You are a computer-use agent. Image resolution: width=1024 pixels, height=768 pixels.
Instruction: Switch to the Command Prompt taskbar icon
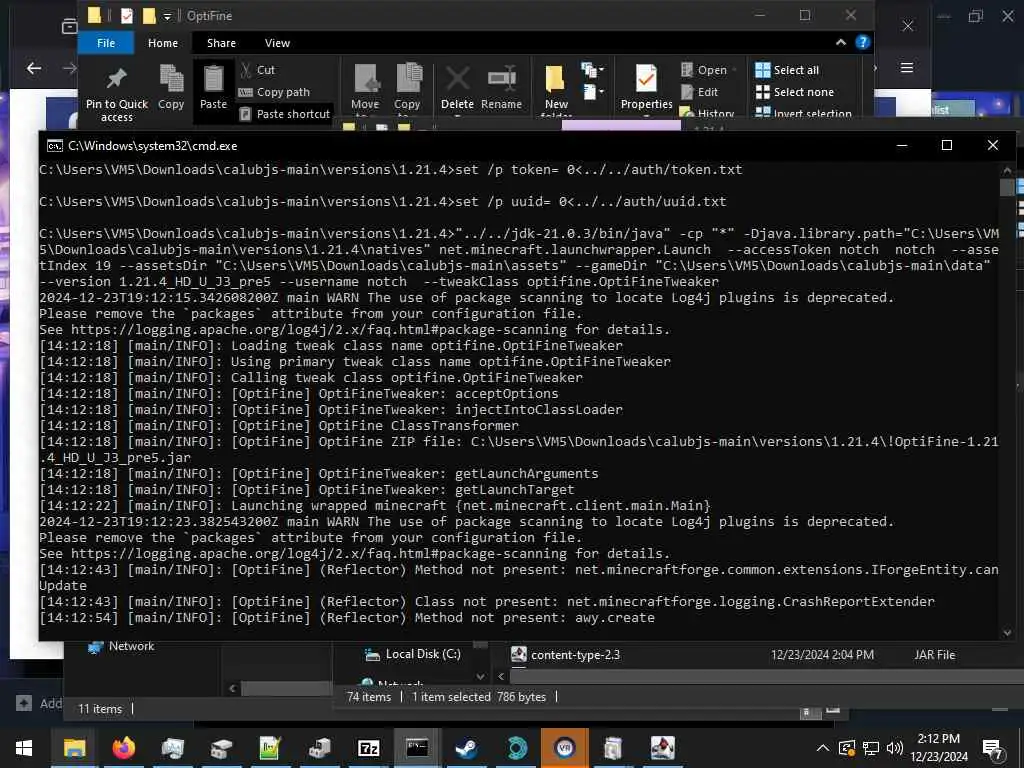pyautogui.click(x=417, y=748)
